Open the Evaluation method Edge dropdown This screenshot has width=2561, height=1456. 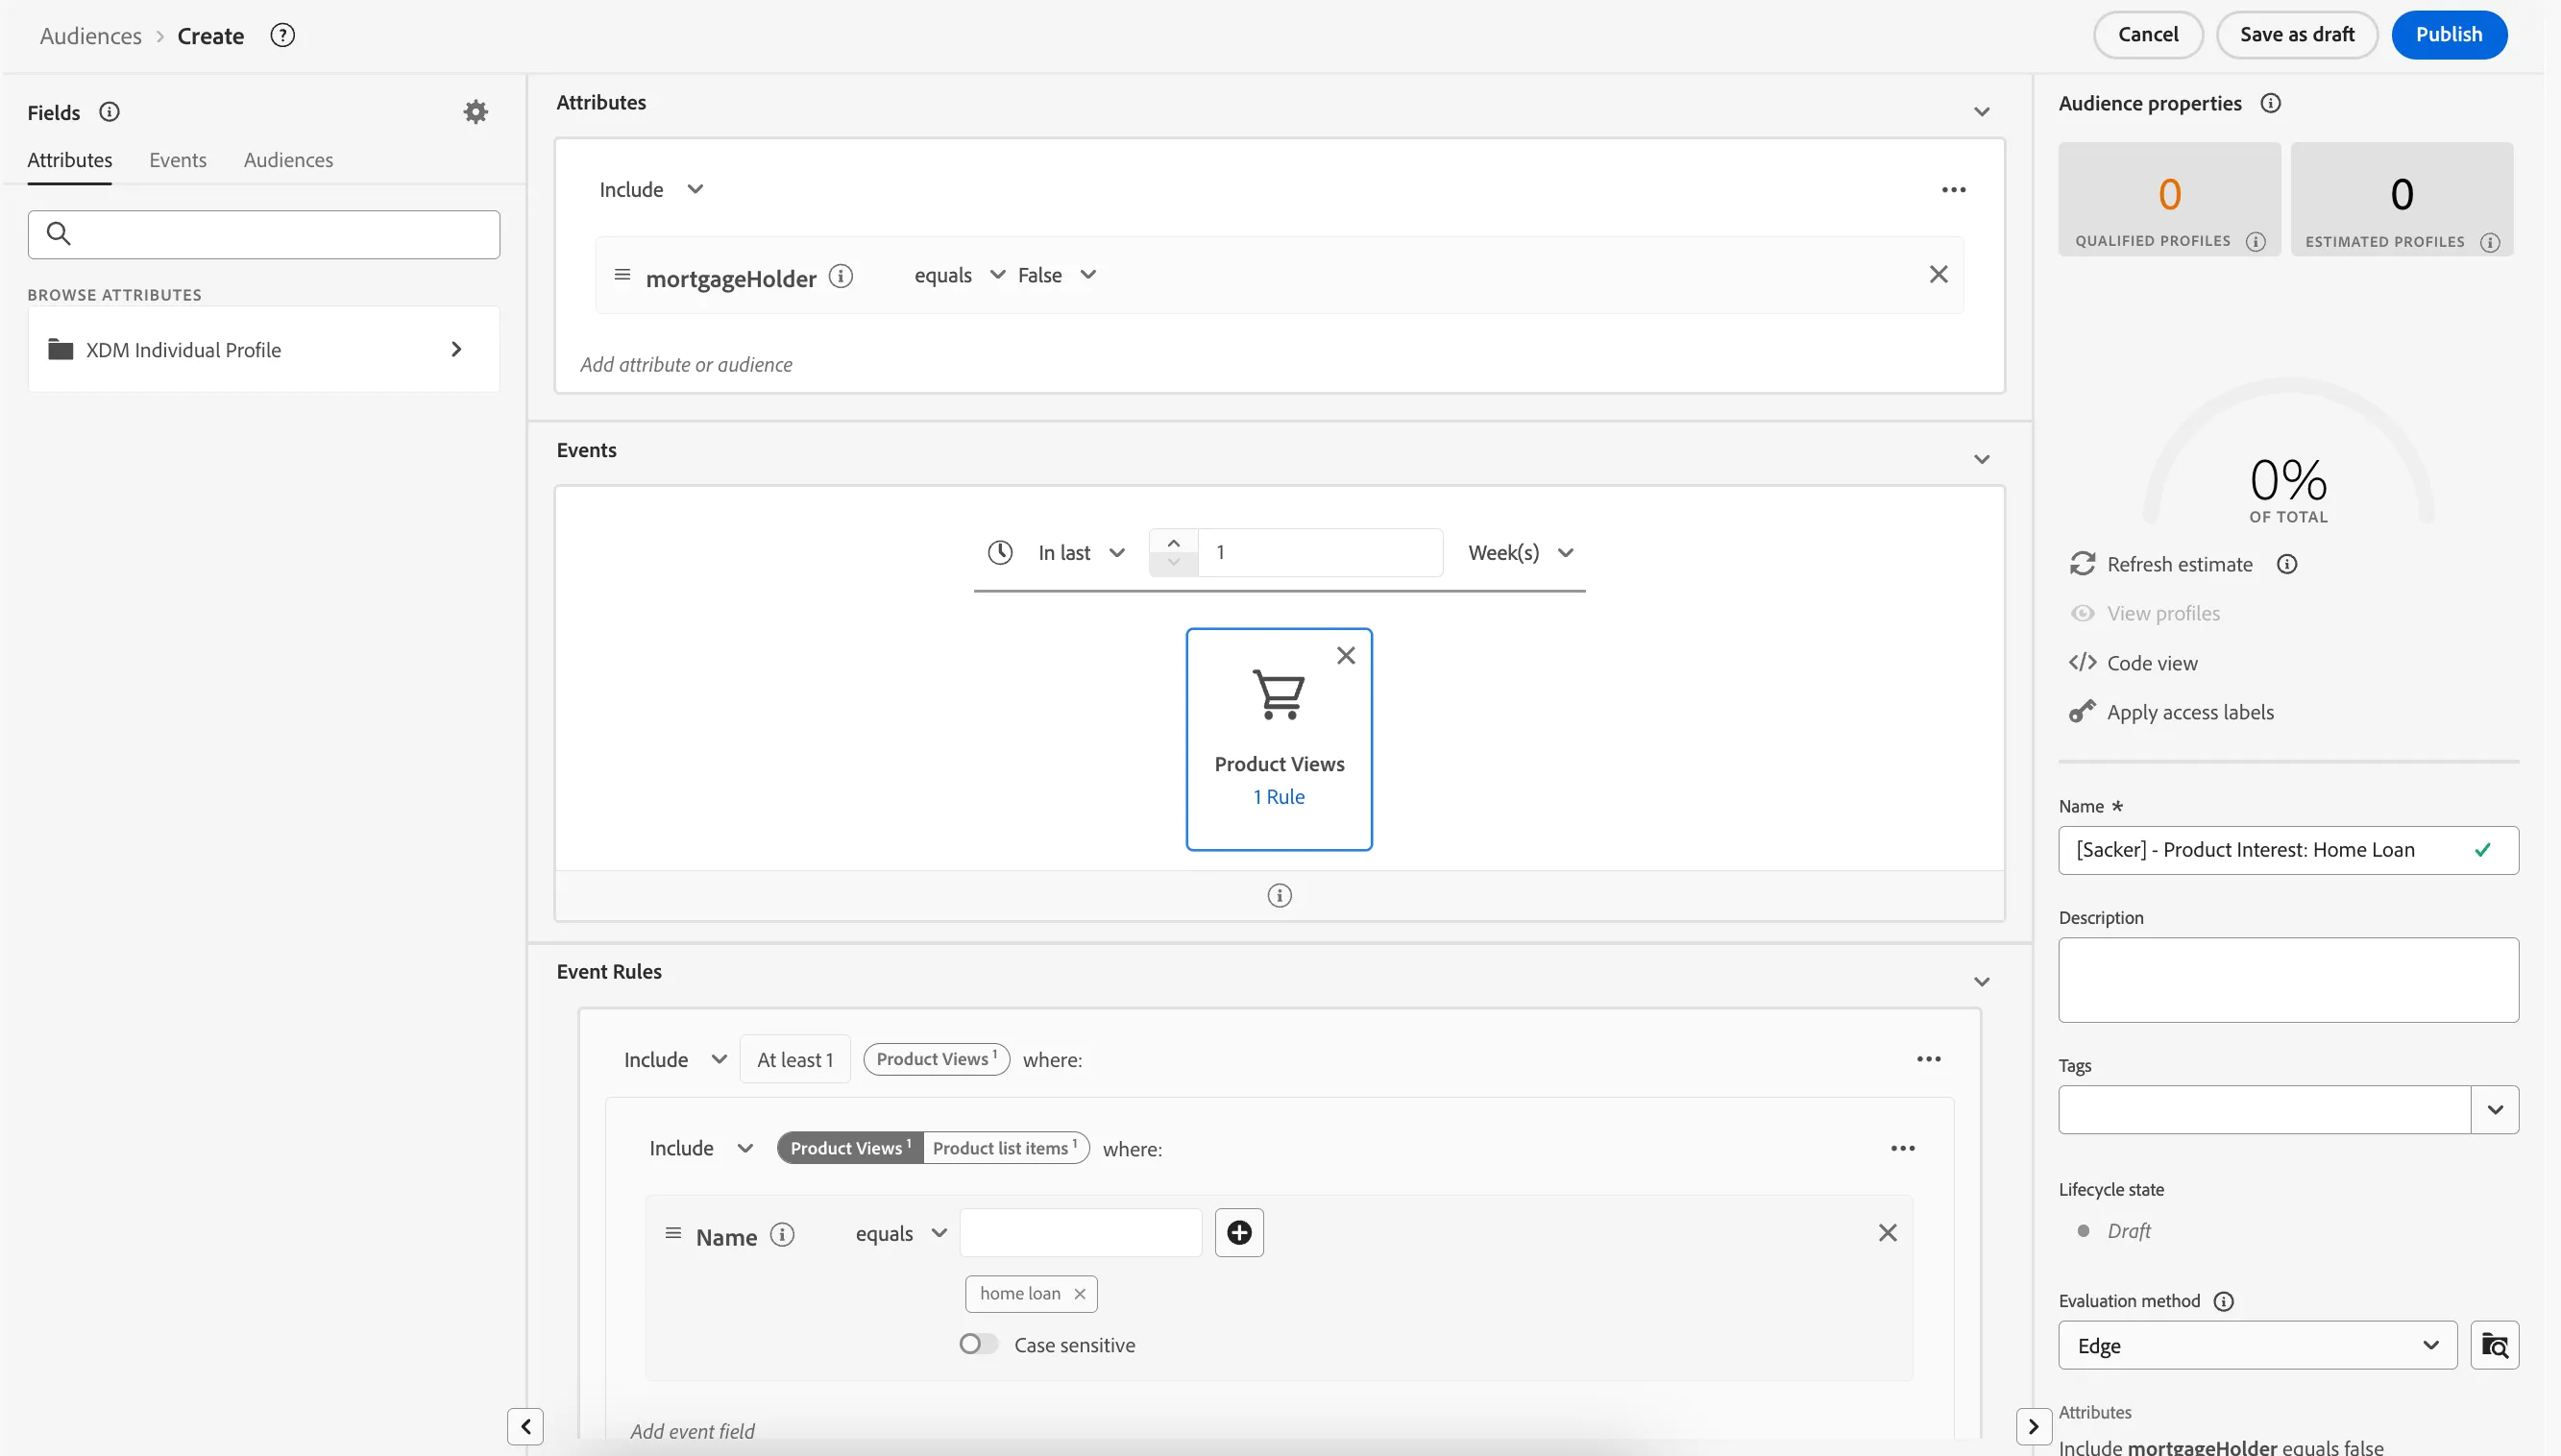click(x=2257, y=1346)
